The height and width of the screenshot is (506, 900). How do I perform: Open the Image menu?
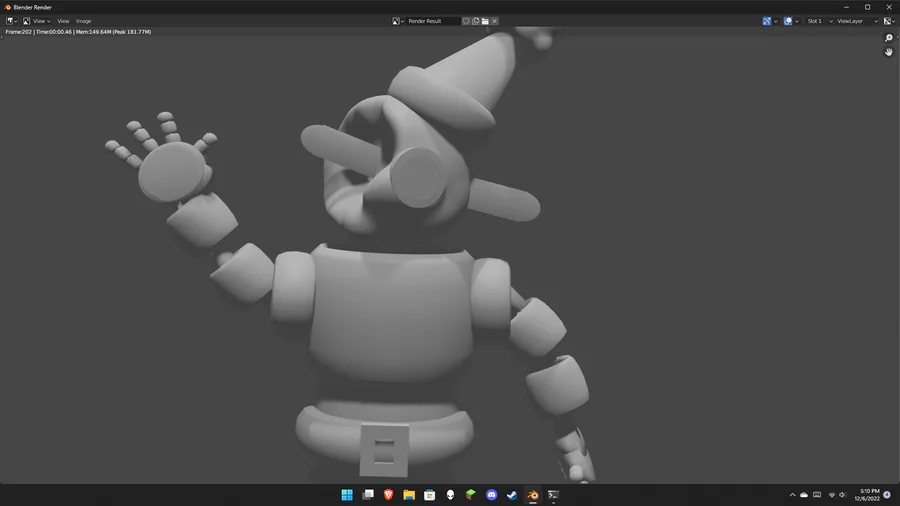click(84, 21)
